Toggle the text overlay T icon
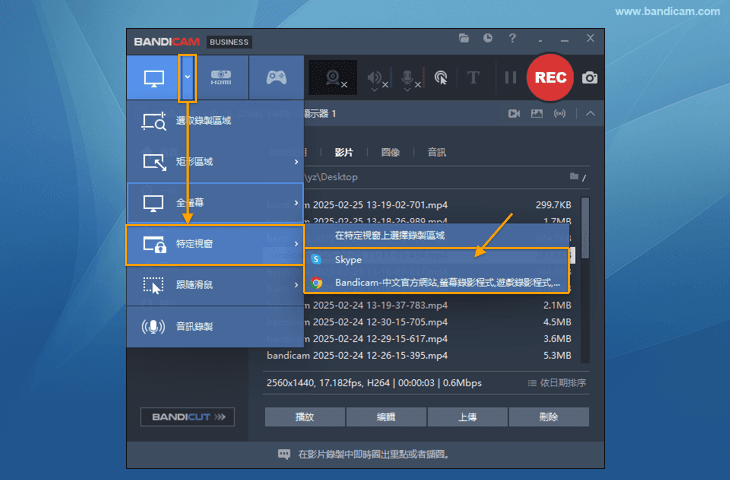Screen dimensions: 730x480 tap(473, 77)
